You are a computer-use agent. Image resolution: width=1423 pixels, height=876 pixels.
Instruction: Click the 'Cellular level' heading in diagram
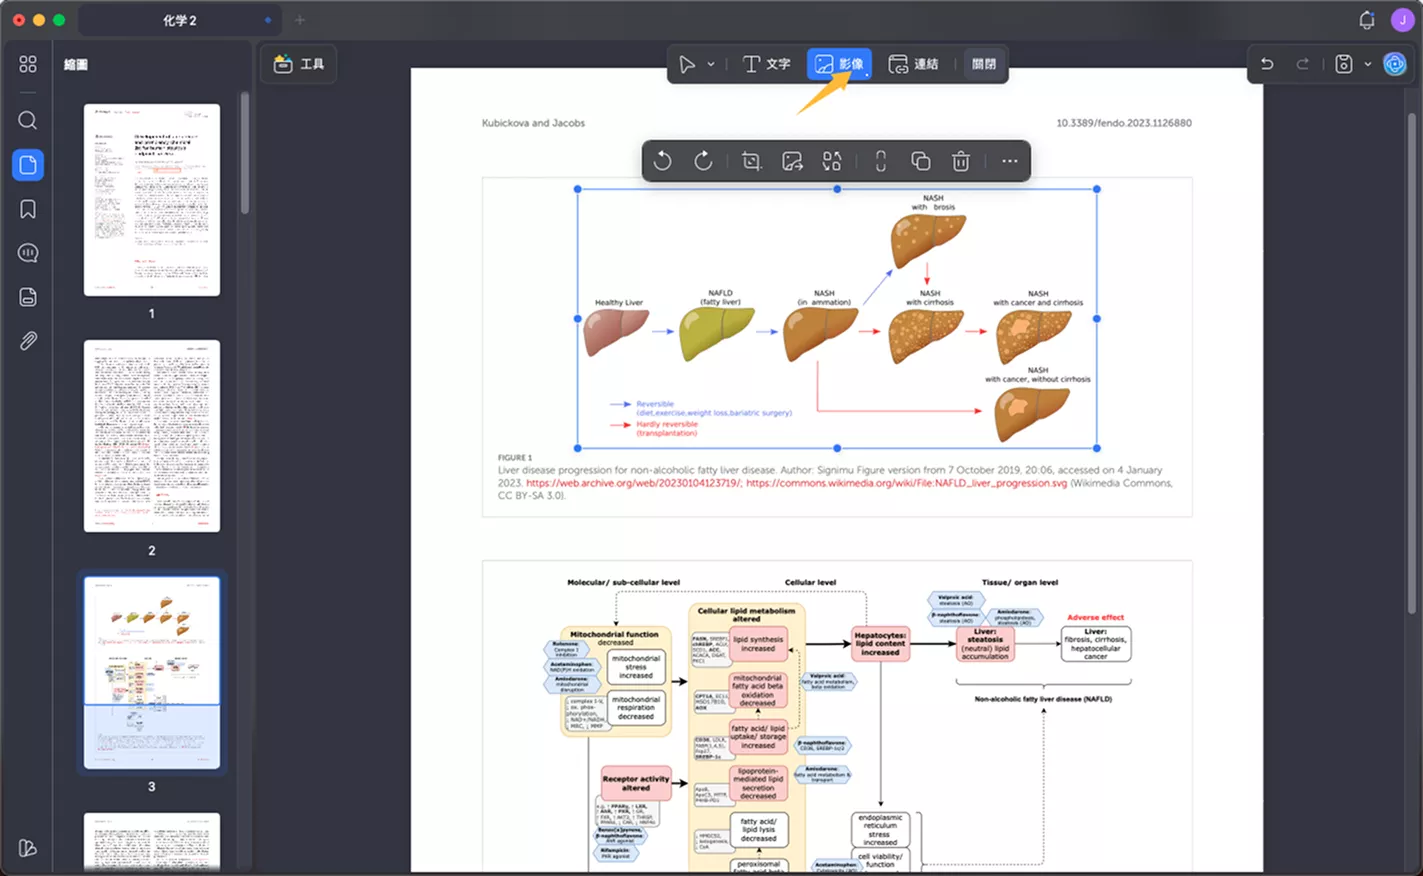810,582
